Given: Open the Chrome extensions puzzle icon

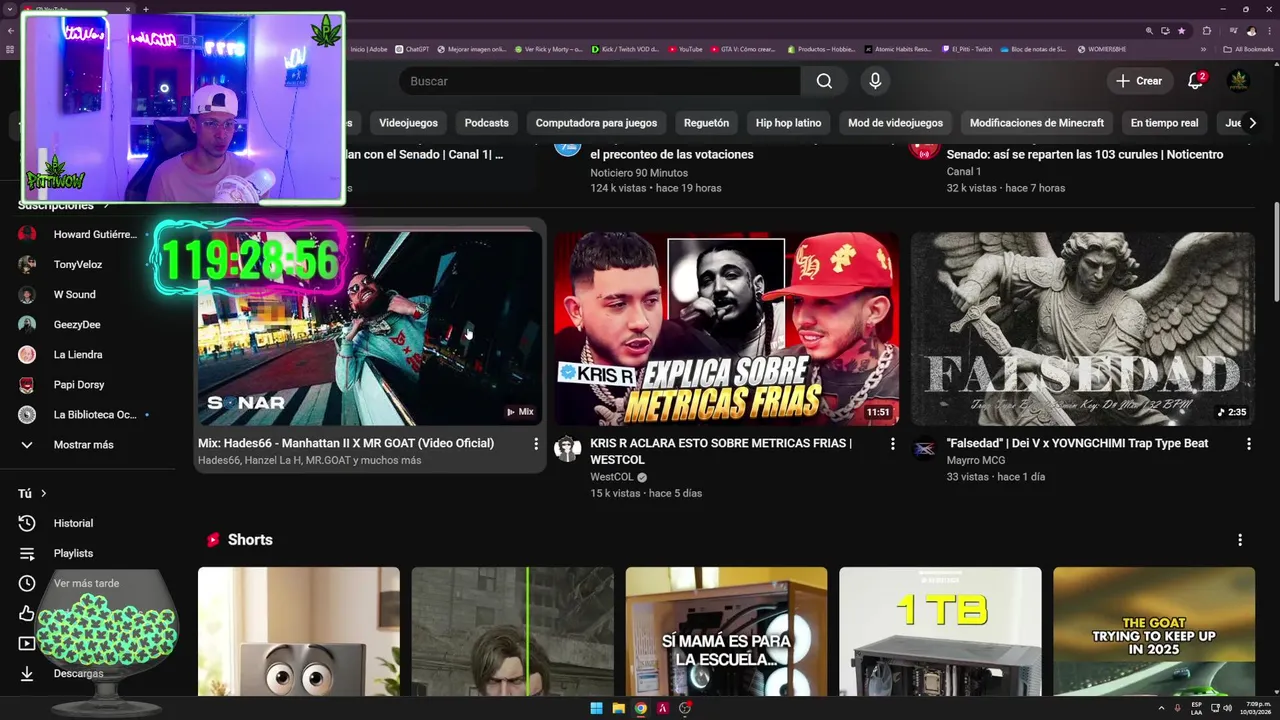Looking at the screenshot, I should (x=1207, y=31).
